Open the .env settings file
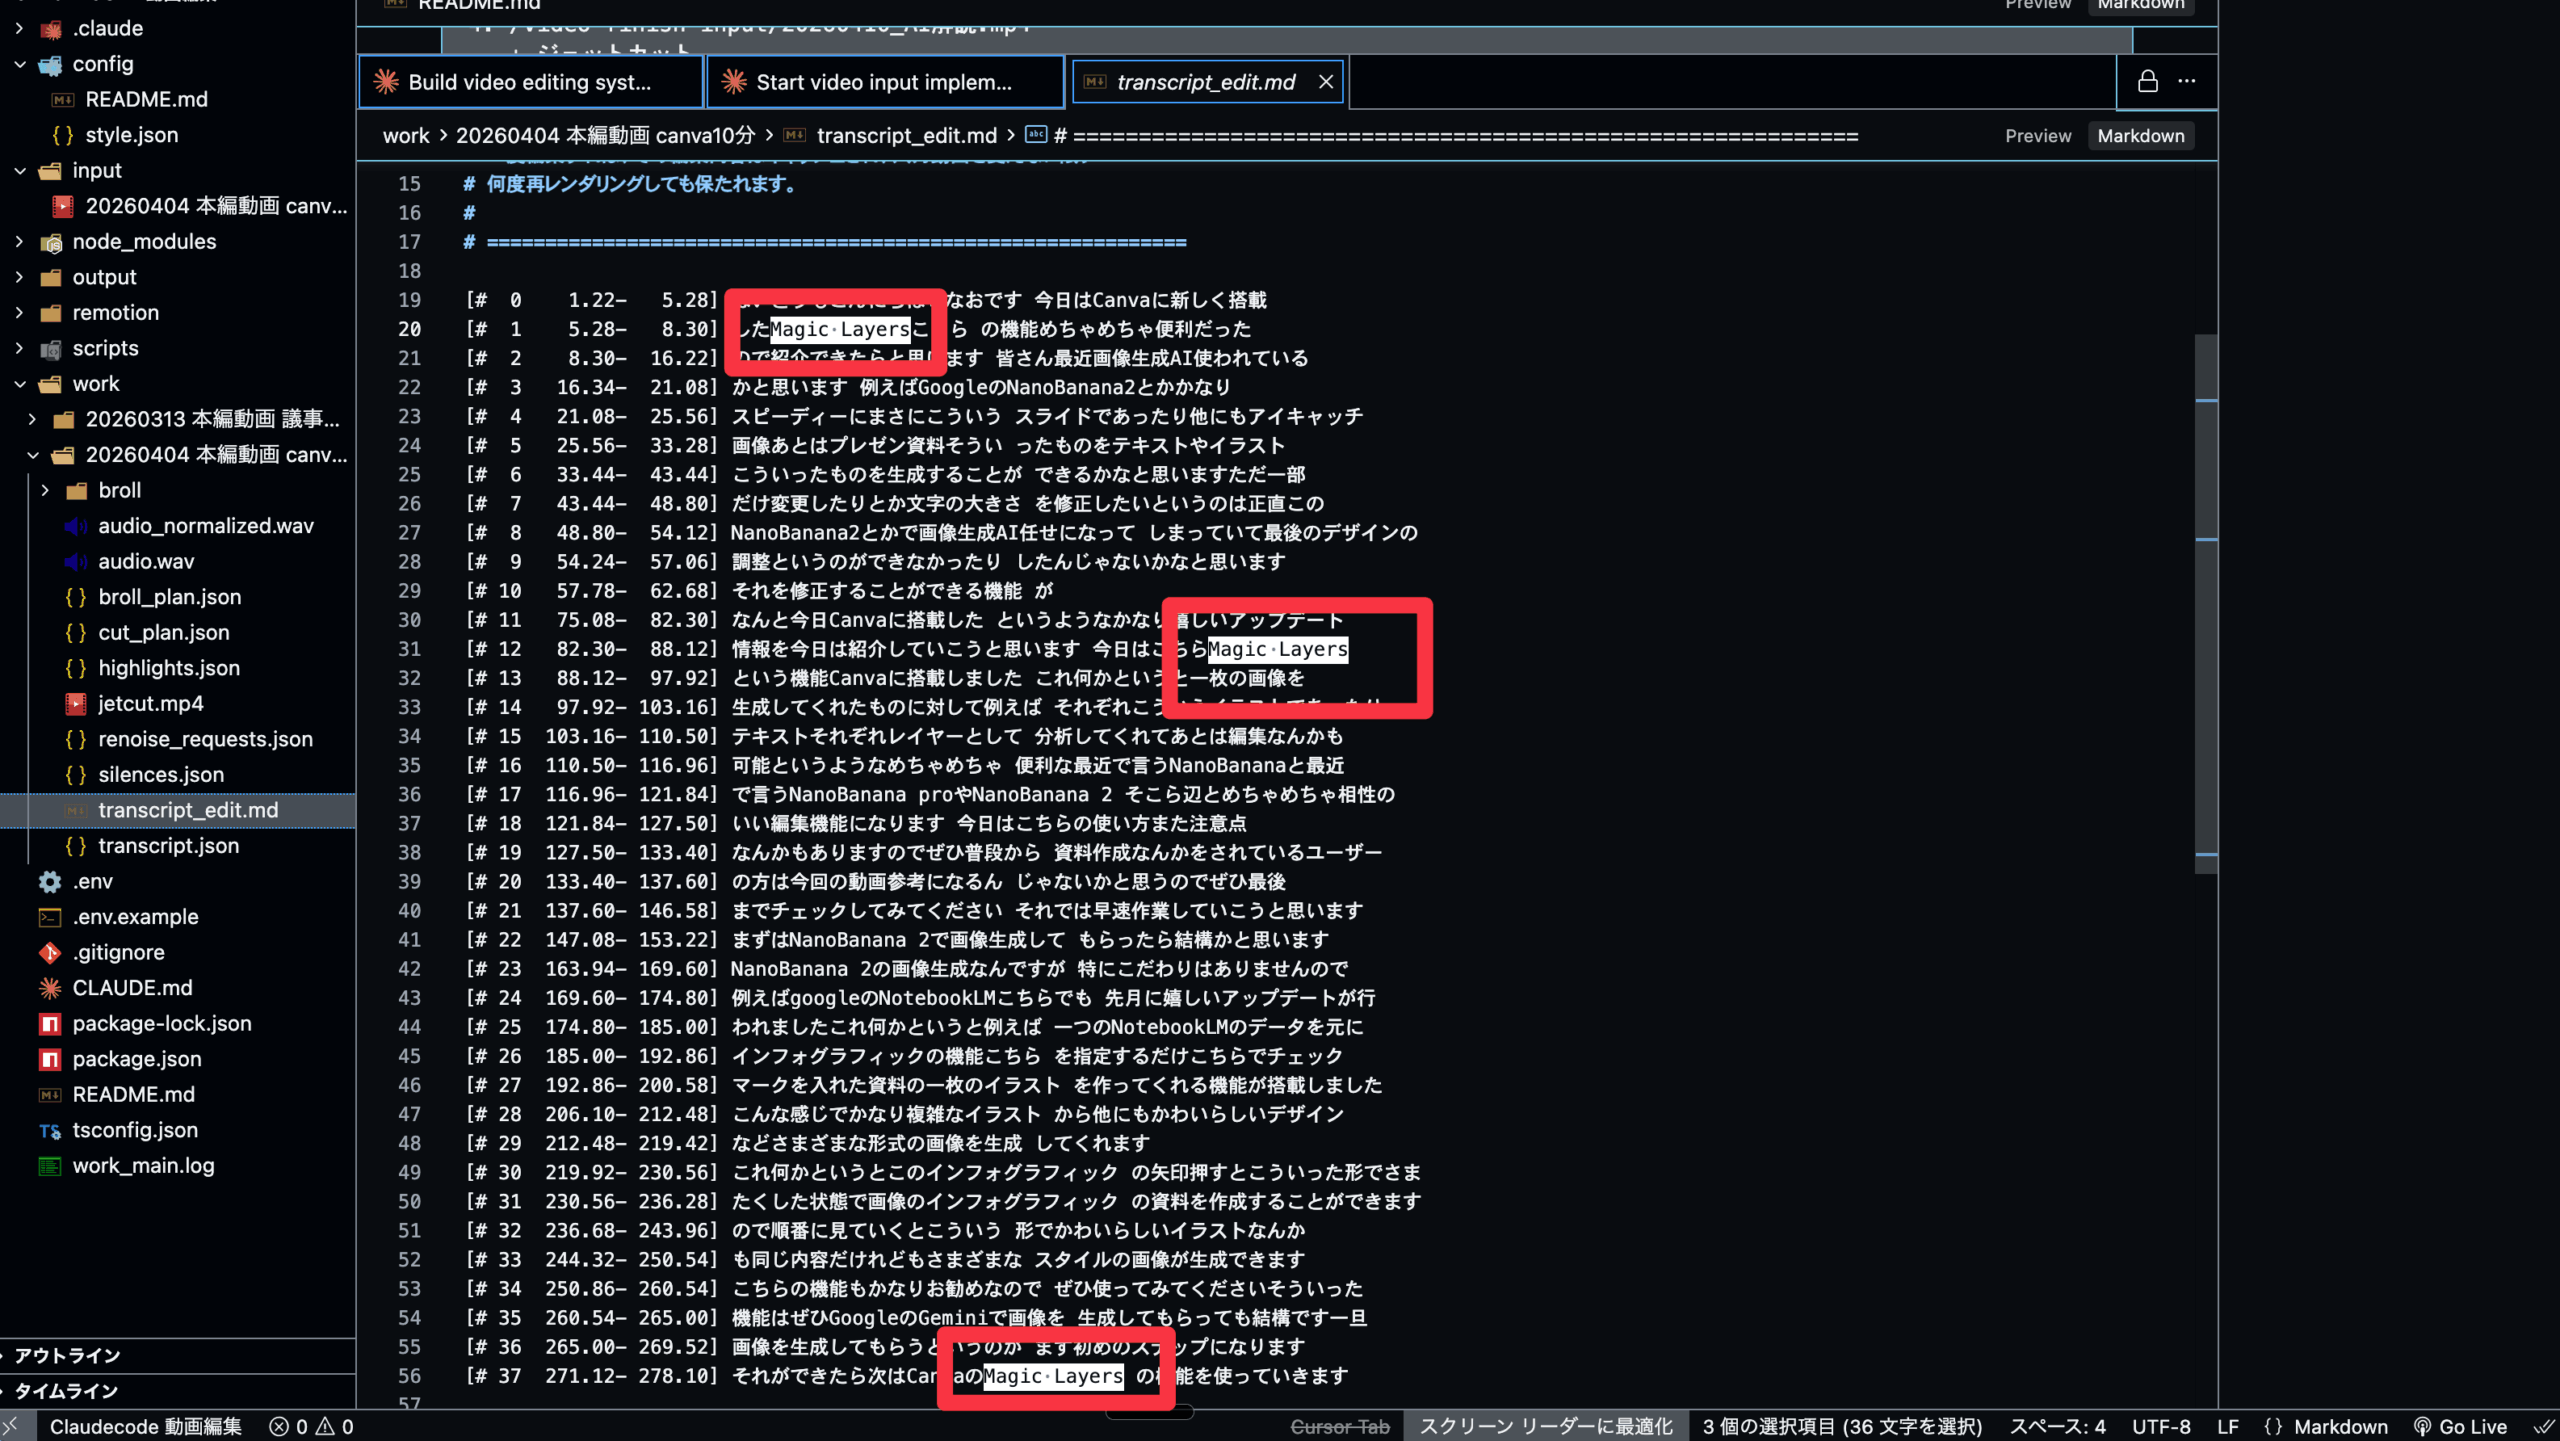Image resolution: width=2560 pixels, height=1441 pixels. [92, 881]
